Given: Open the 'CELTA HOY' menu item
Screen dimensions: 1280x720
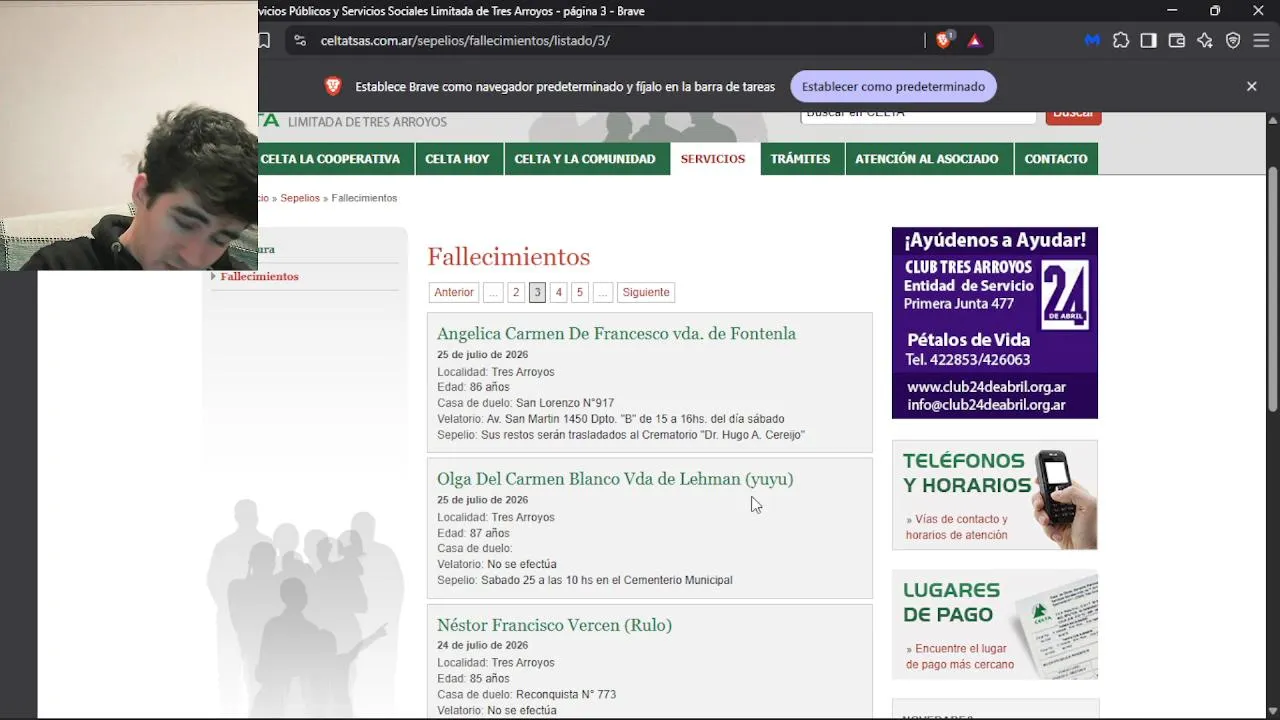Looking at the screenshot, I should point(458,159).
